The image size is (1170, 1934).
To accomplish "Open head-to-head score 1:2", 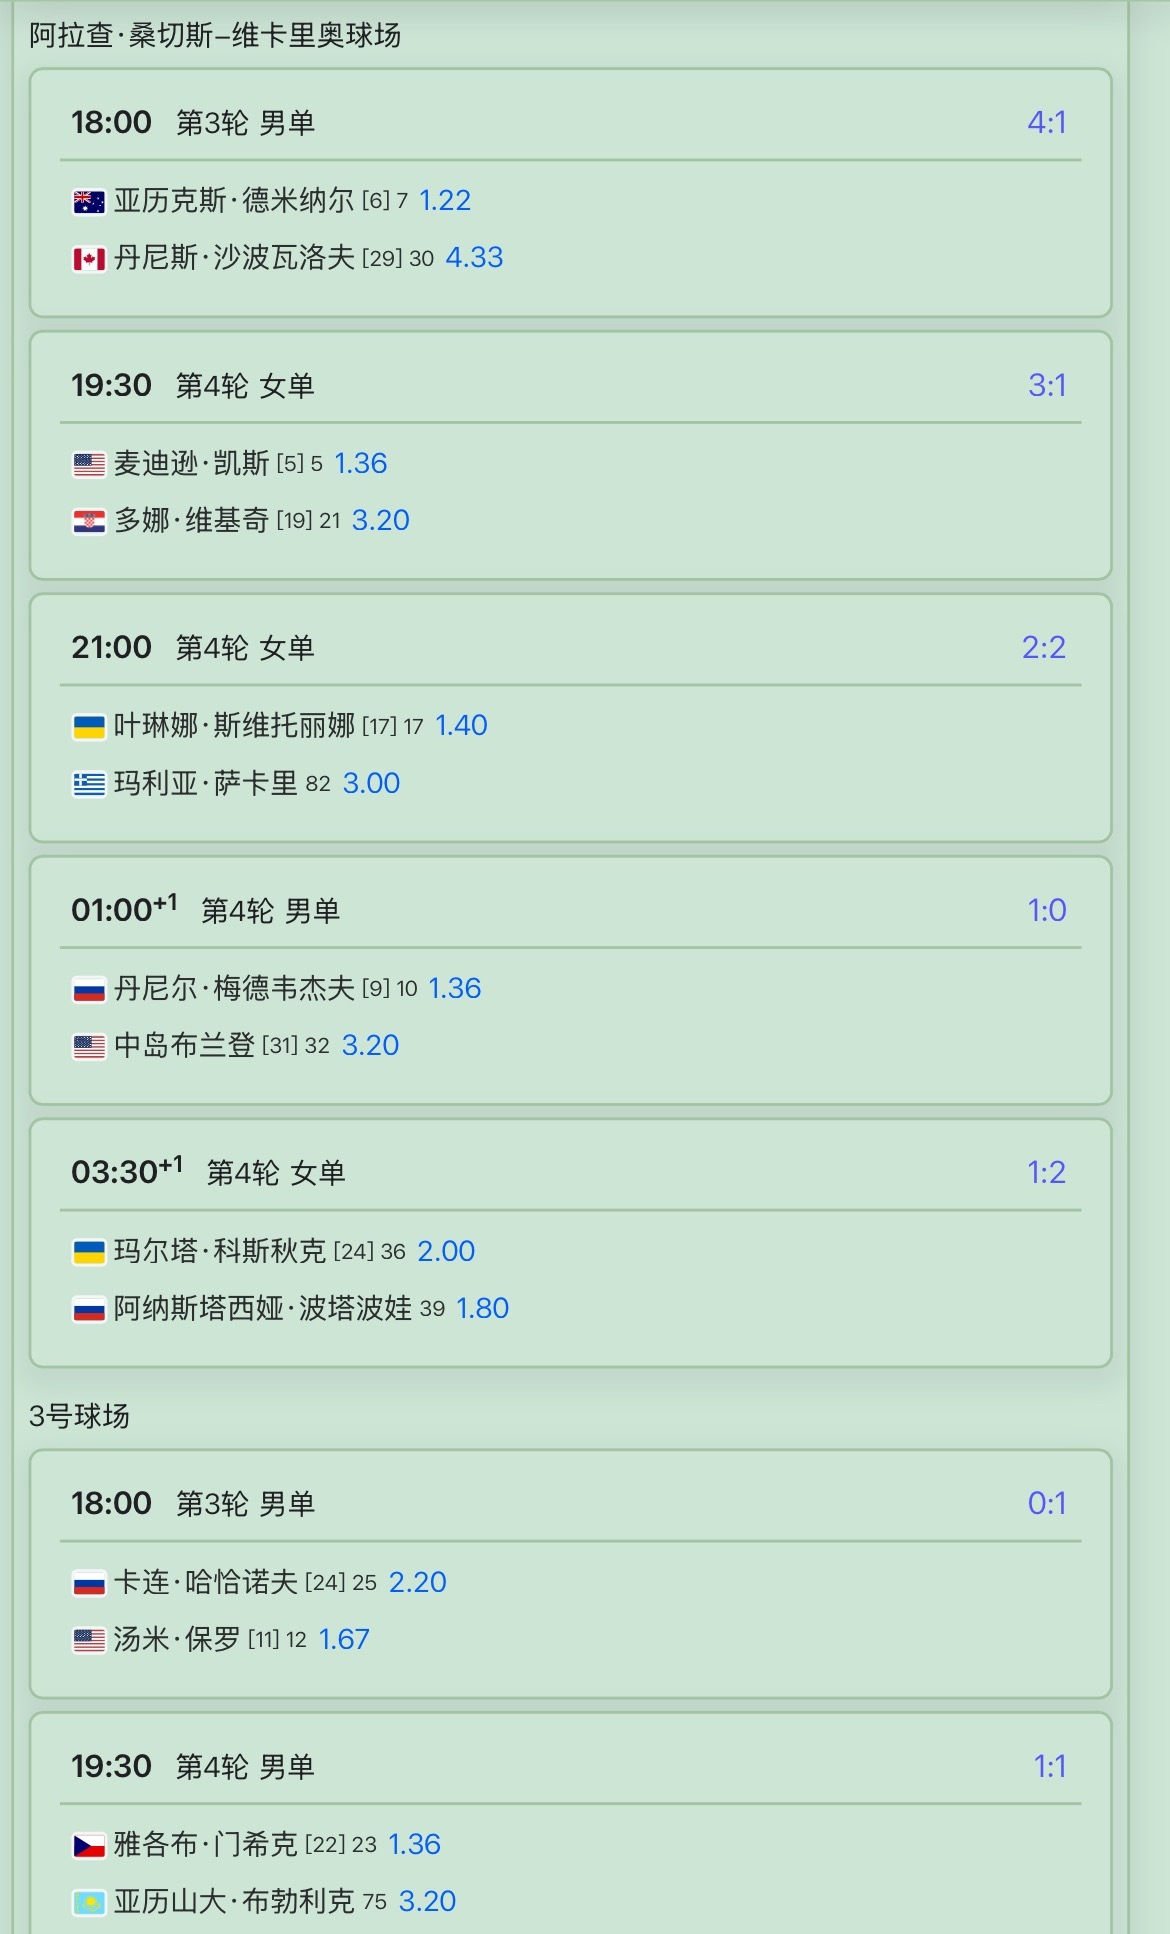I will (1047, 1172).
